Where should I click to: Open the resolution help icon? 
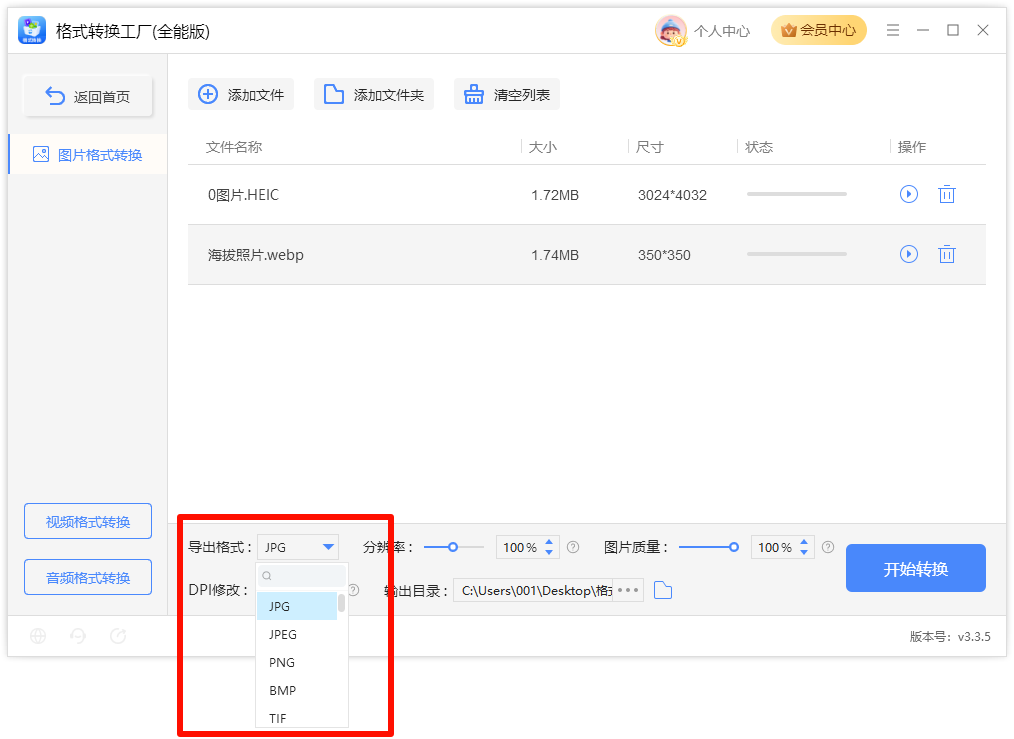tap(573, 547)
